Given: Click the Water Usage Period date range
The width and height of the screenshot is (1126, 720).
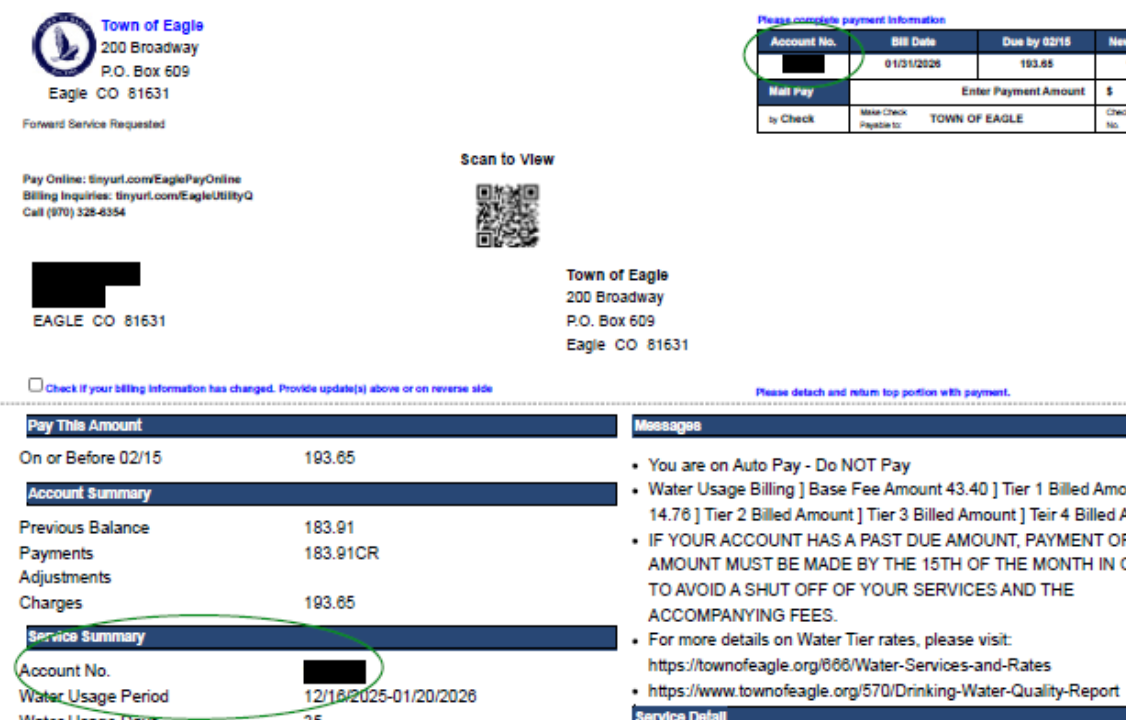Looking at the screenshot, I should tap(390, 696).
